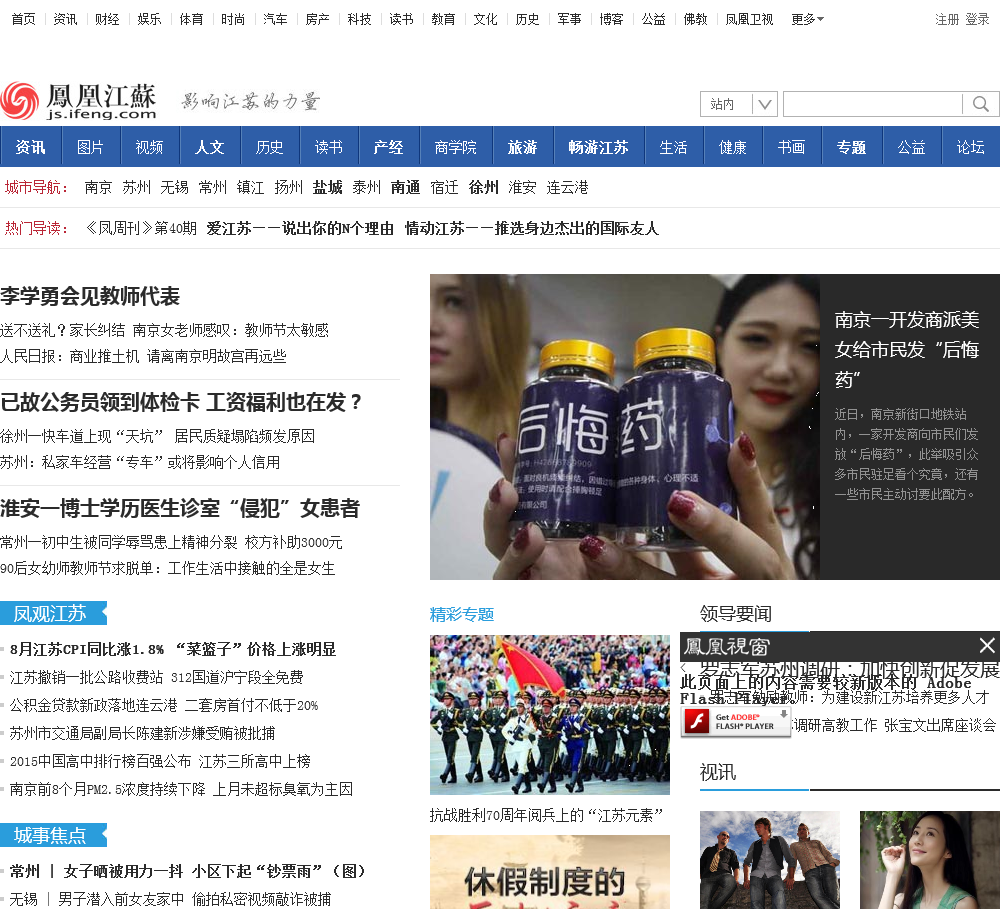Image resolution: width=1000 pixels, height=909 pixels.
Task: Open 南京一开发商派美女 featured title
Action: (x=906, y=349)
